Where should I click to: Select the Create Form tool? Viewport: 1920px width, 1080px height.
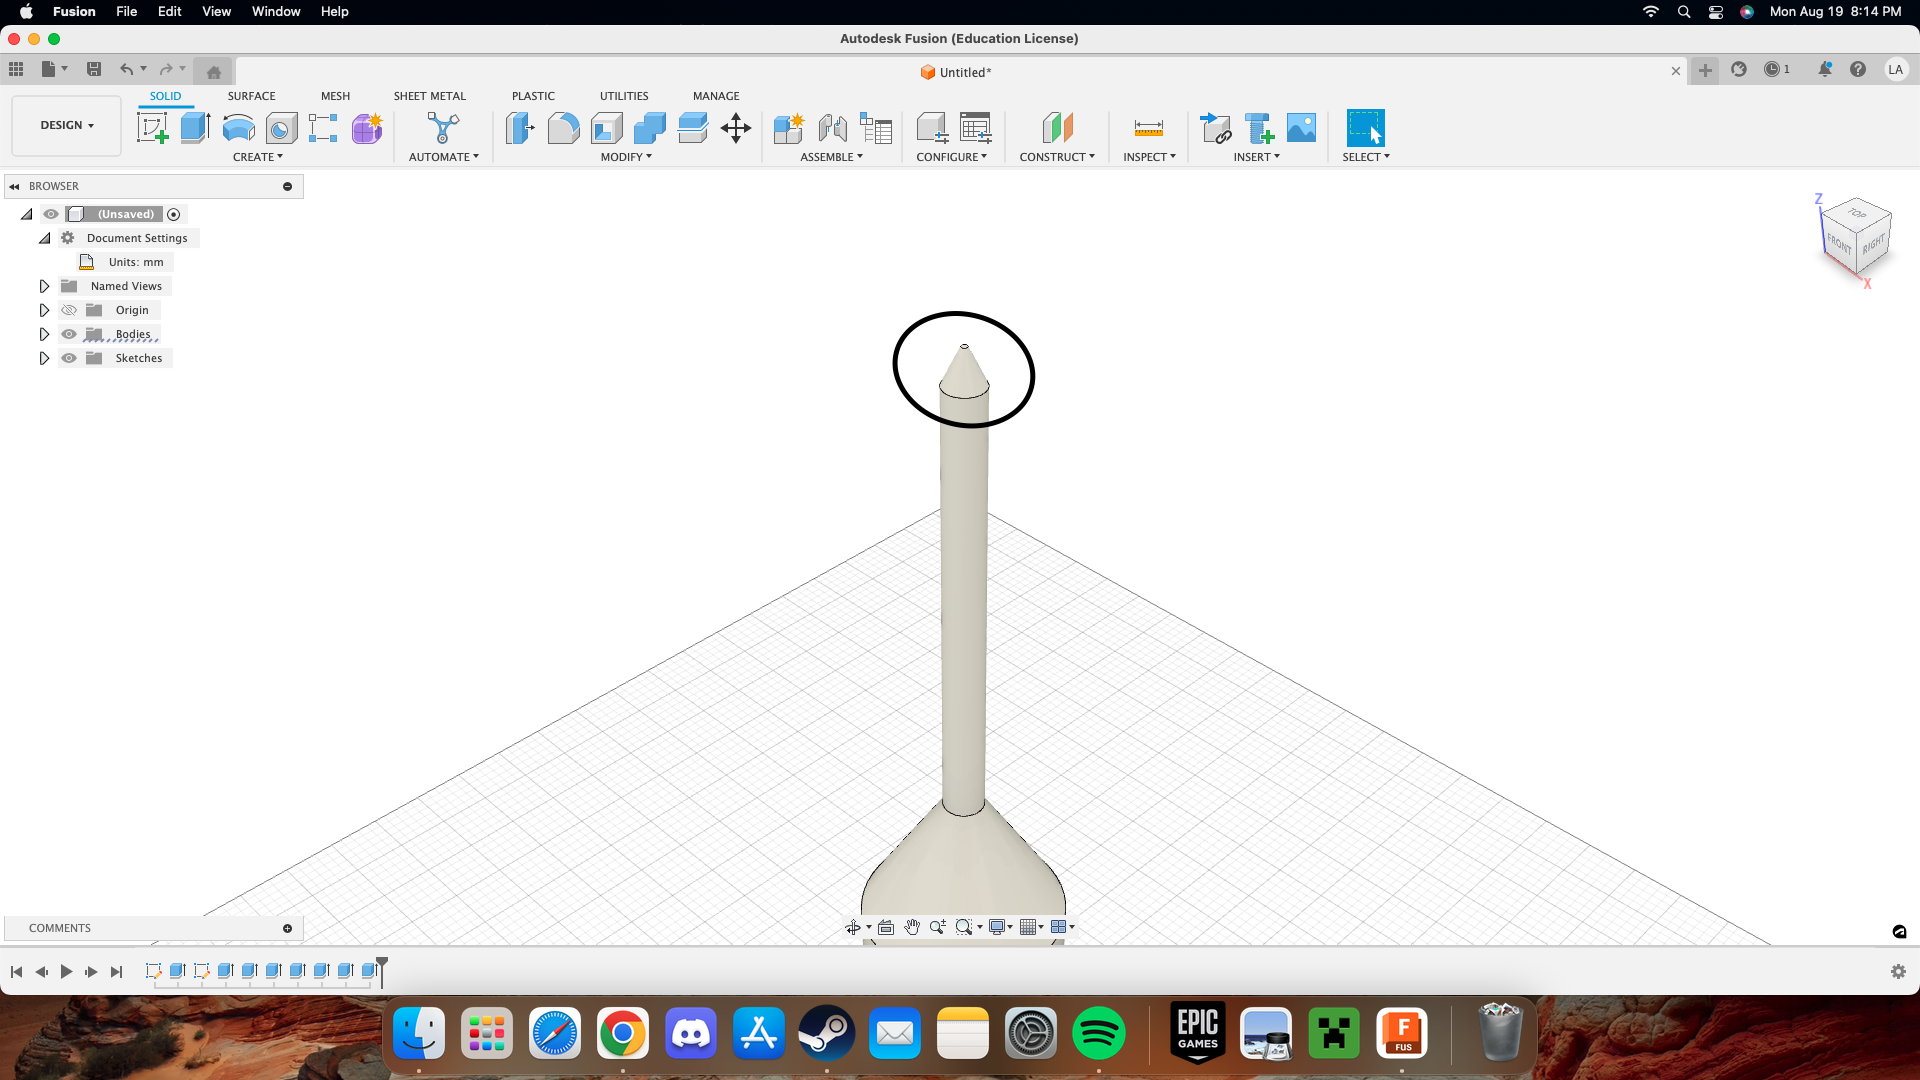tap(367, 128)
